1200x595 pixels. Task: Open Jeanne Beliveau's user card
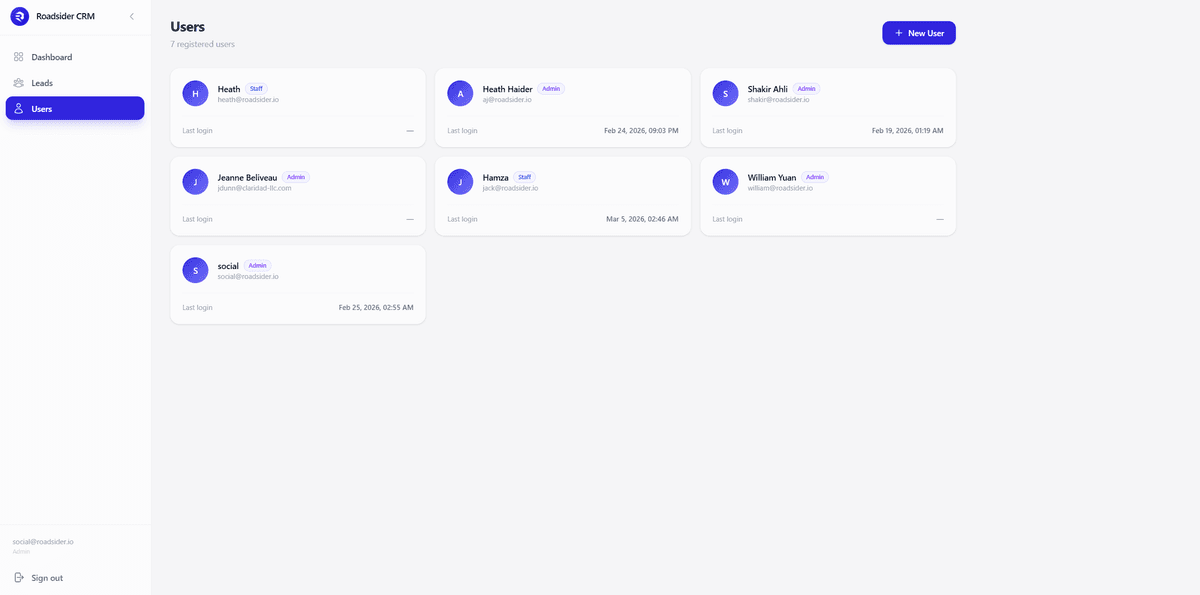297,195
